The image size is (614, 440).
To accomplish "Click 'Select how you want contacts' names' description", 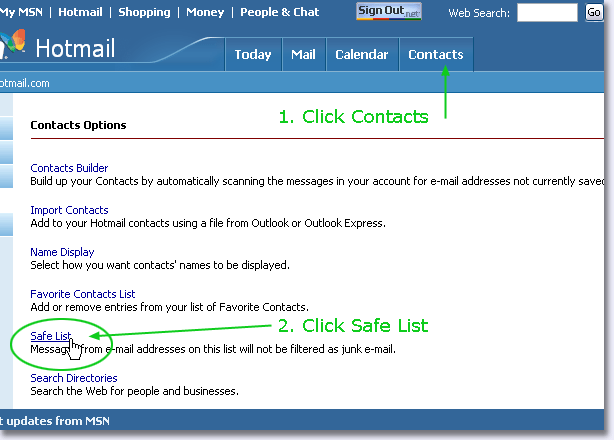I will (160, 265).
